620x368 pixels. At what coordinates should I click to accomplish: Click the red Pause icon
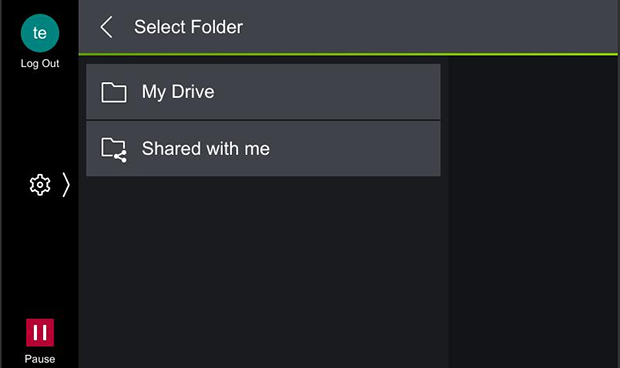(40, 332)
